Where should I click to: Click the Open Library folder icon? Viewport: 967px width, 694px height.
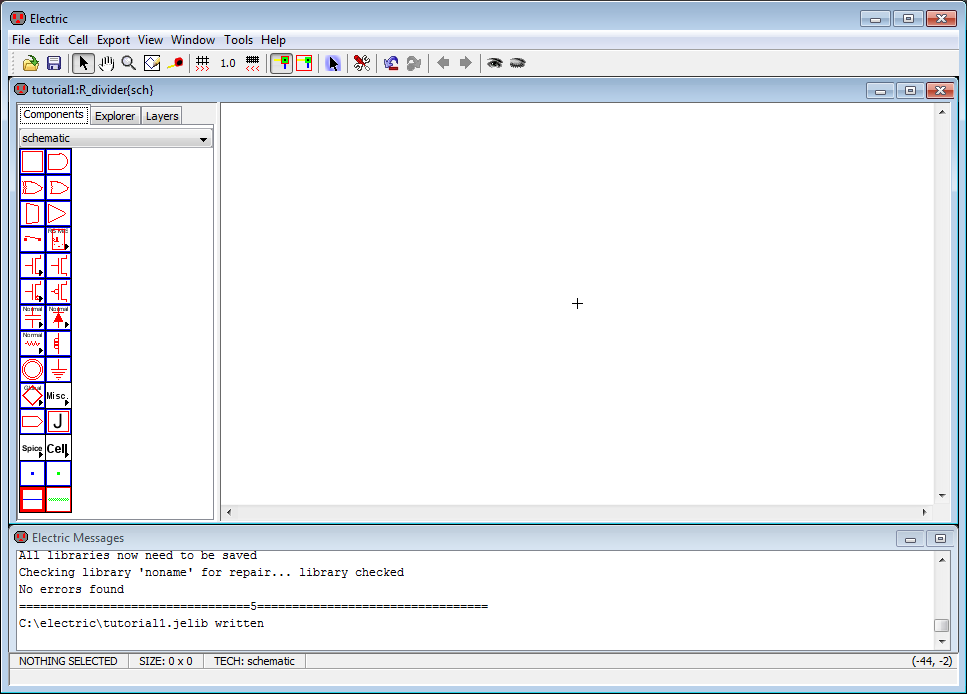click(x=31, y=63)
